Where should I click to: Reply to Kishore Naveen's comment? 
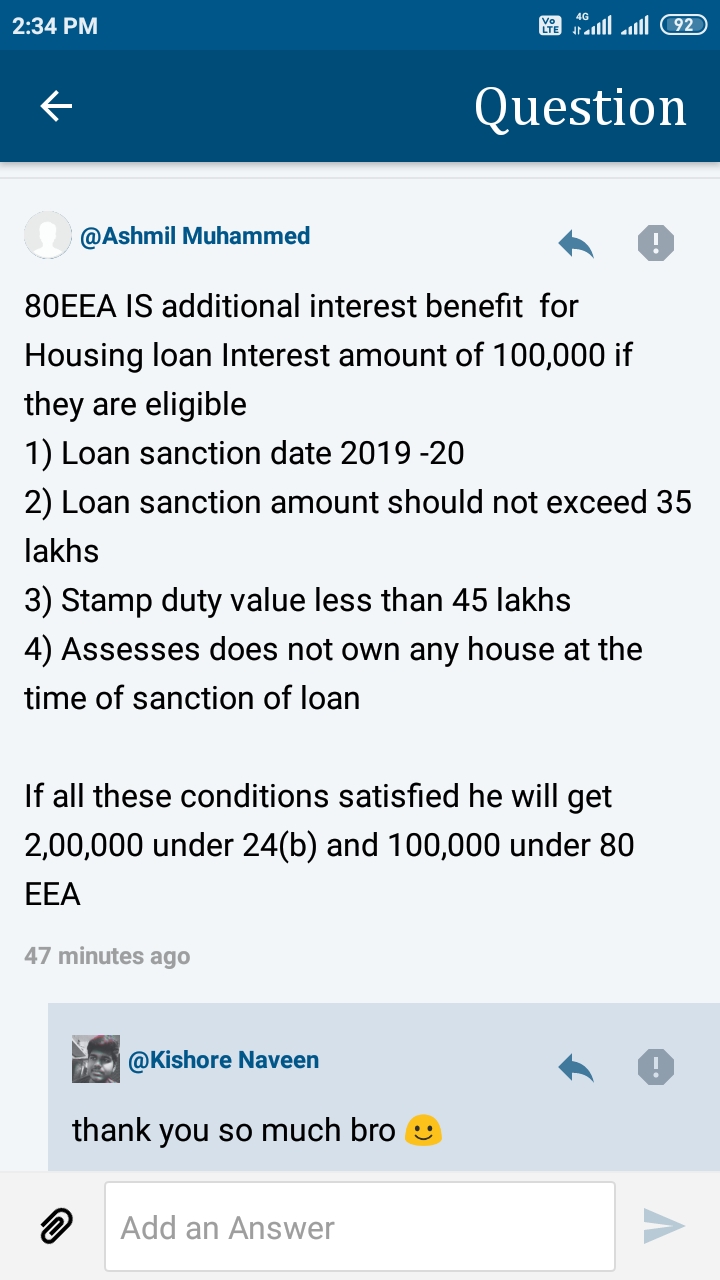(576, 1067)
